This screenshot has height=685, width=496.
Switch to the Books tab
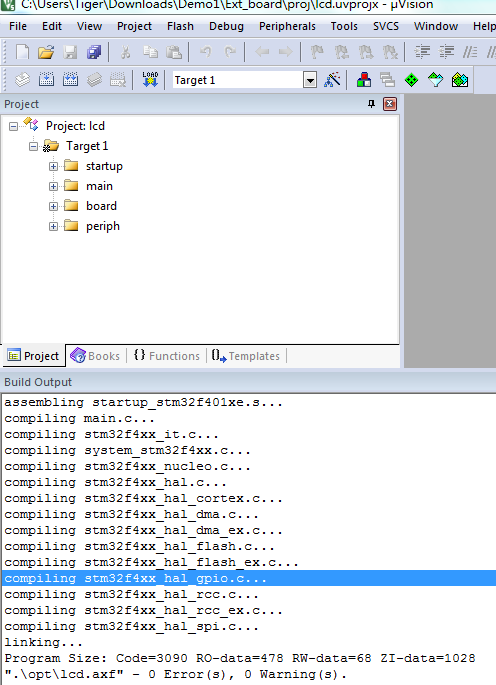(x=95, y=356)
